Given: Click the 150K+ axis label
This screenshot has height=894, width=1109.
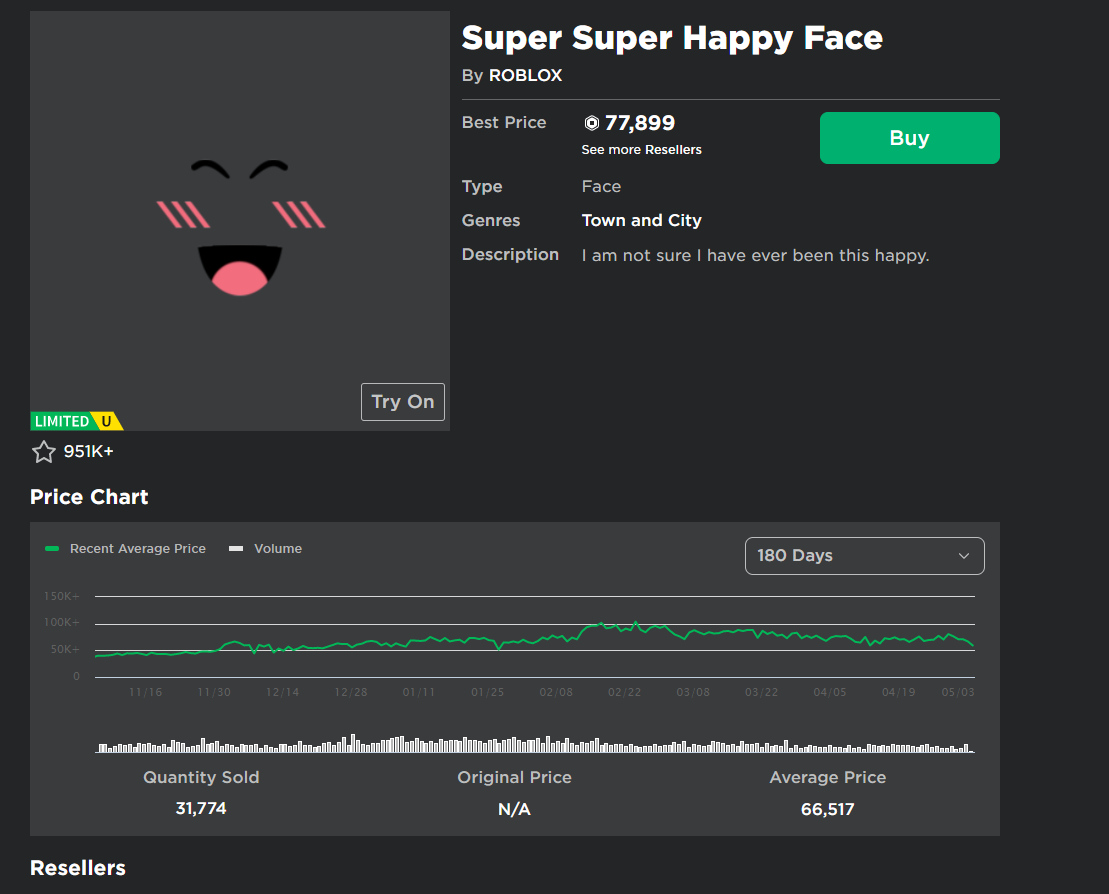Looking at the screenshot, I should click(x=62, y=596).
